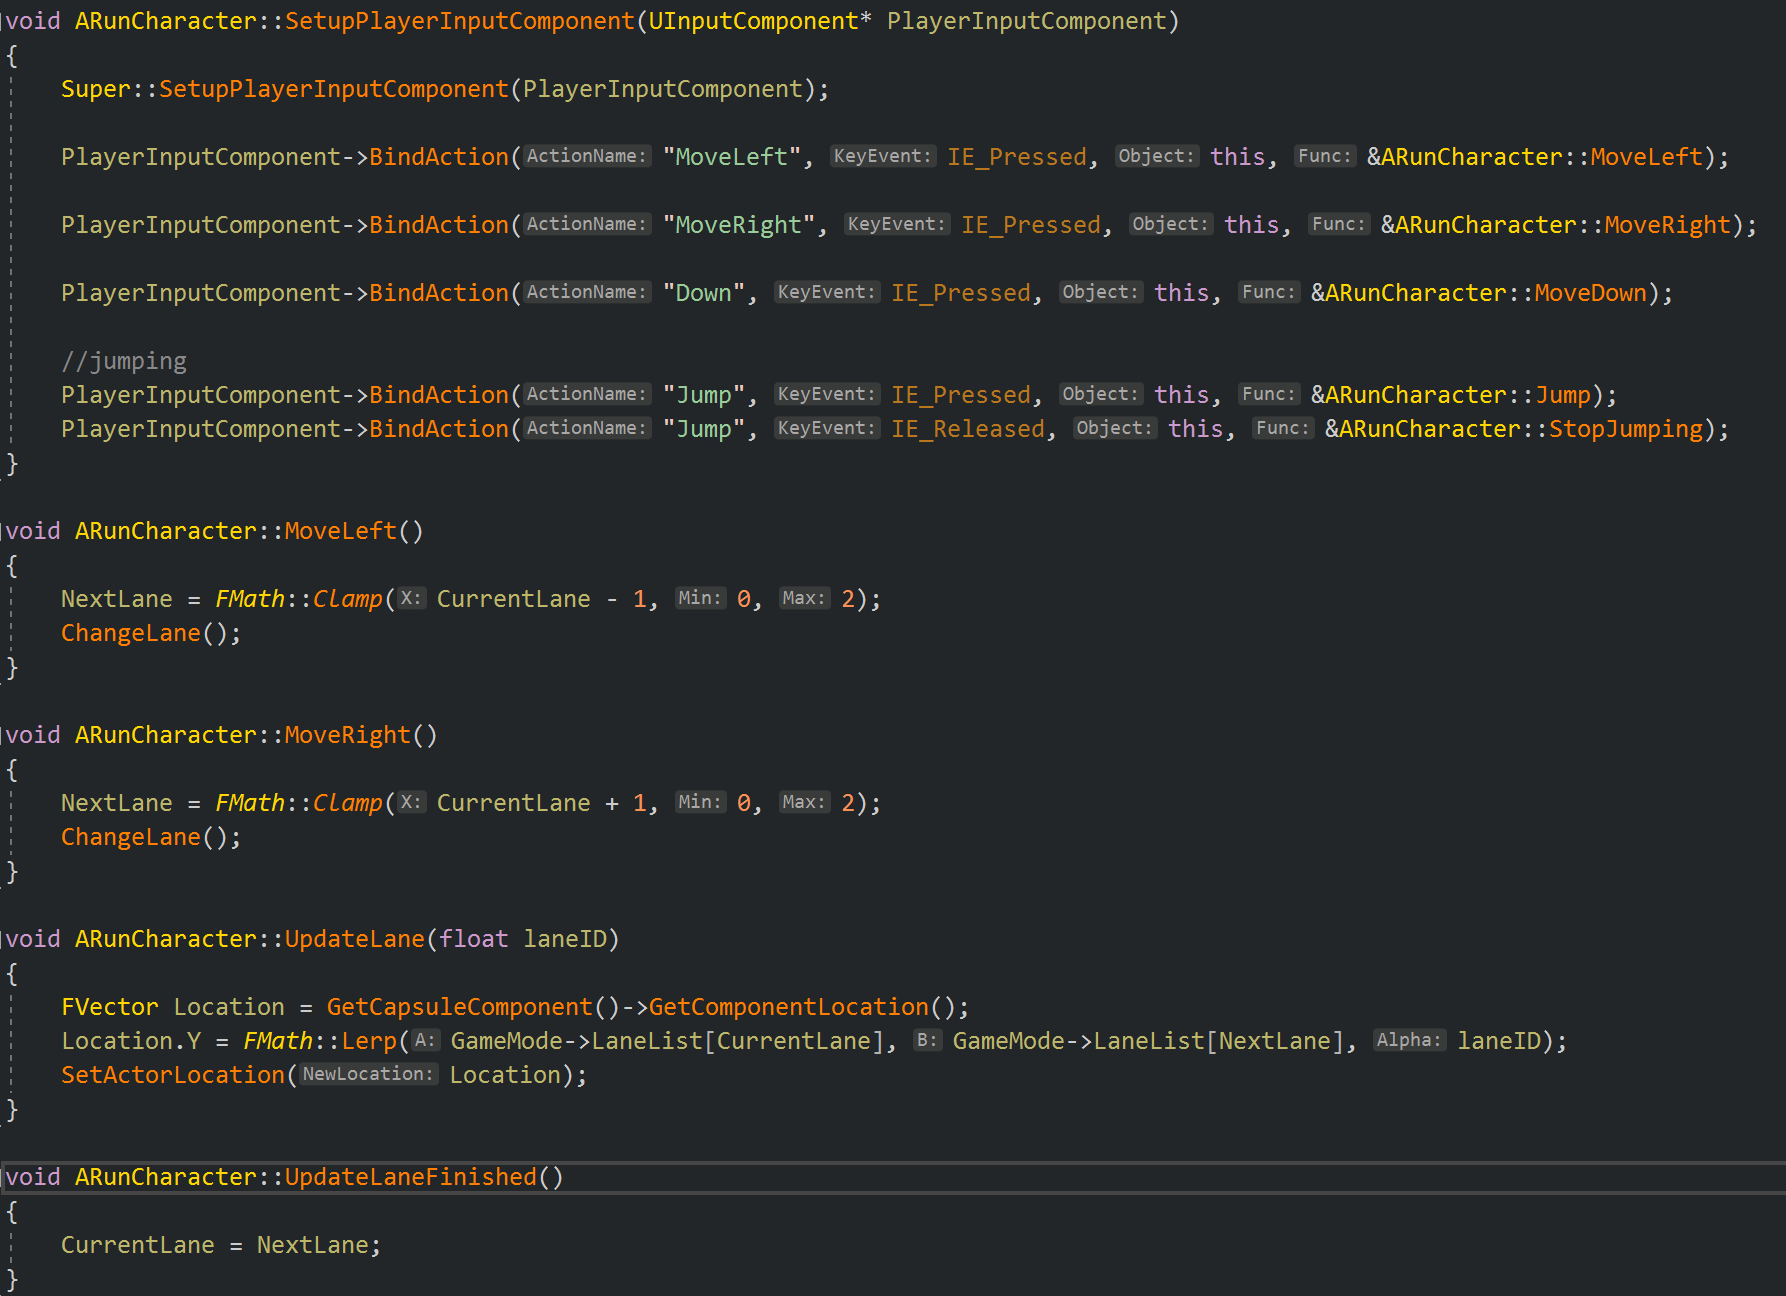Click IE_Pressed on the MoveLeft binding line
1786x1296 pixels.
(1017, 157)
